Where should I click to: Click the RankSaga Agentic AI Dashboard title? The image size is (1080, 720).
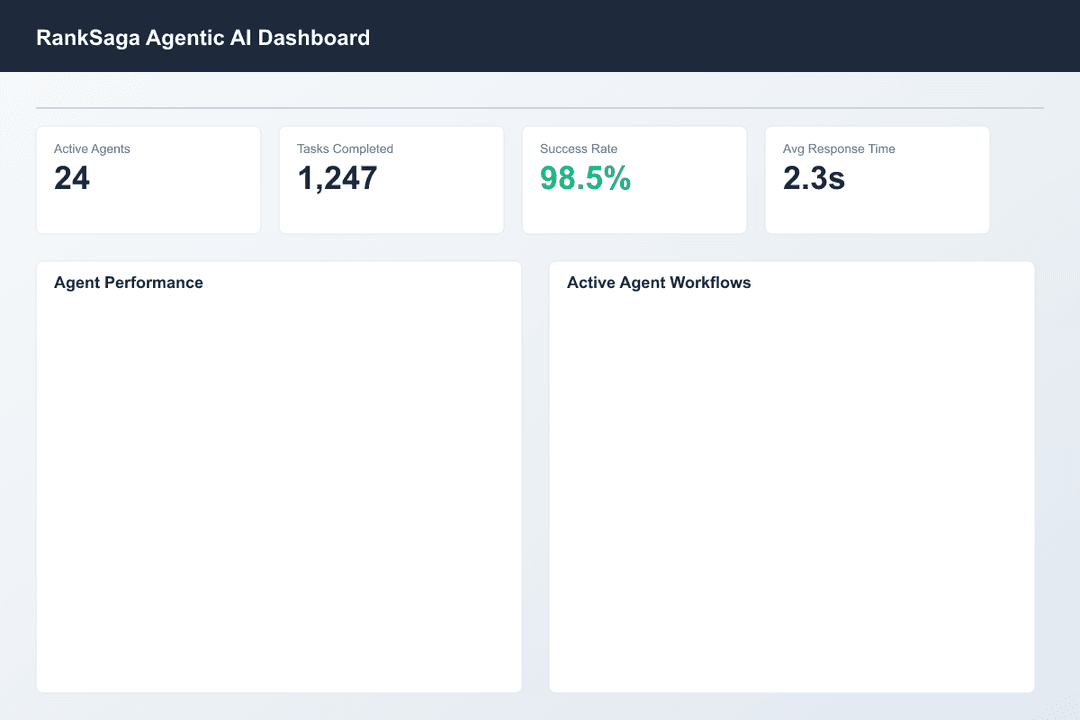tap(203, 38)
